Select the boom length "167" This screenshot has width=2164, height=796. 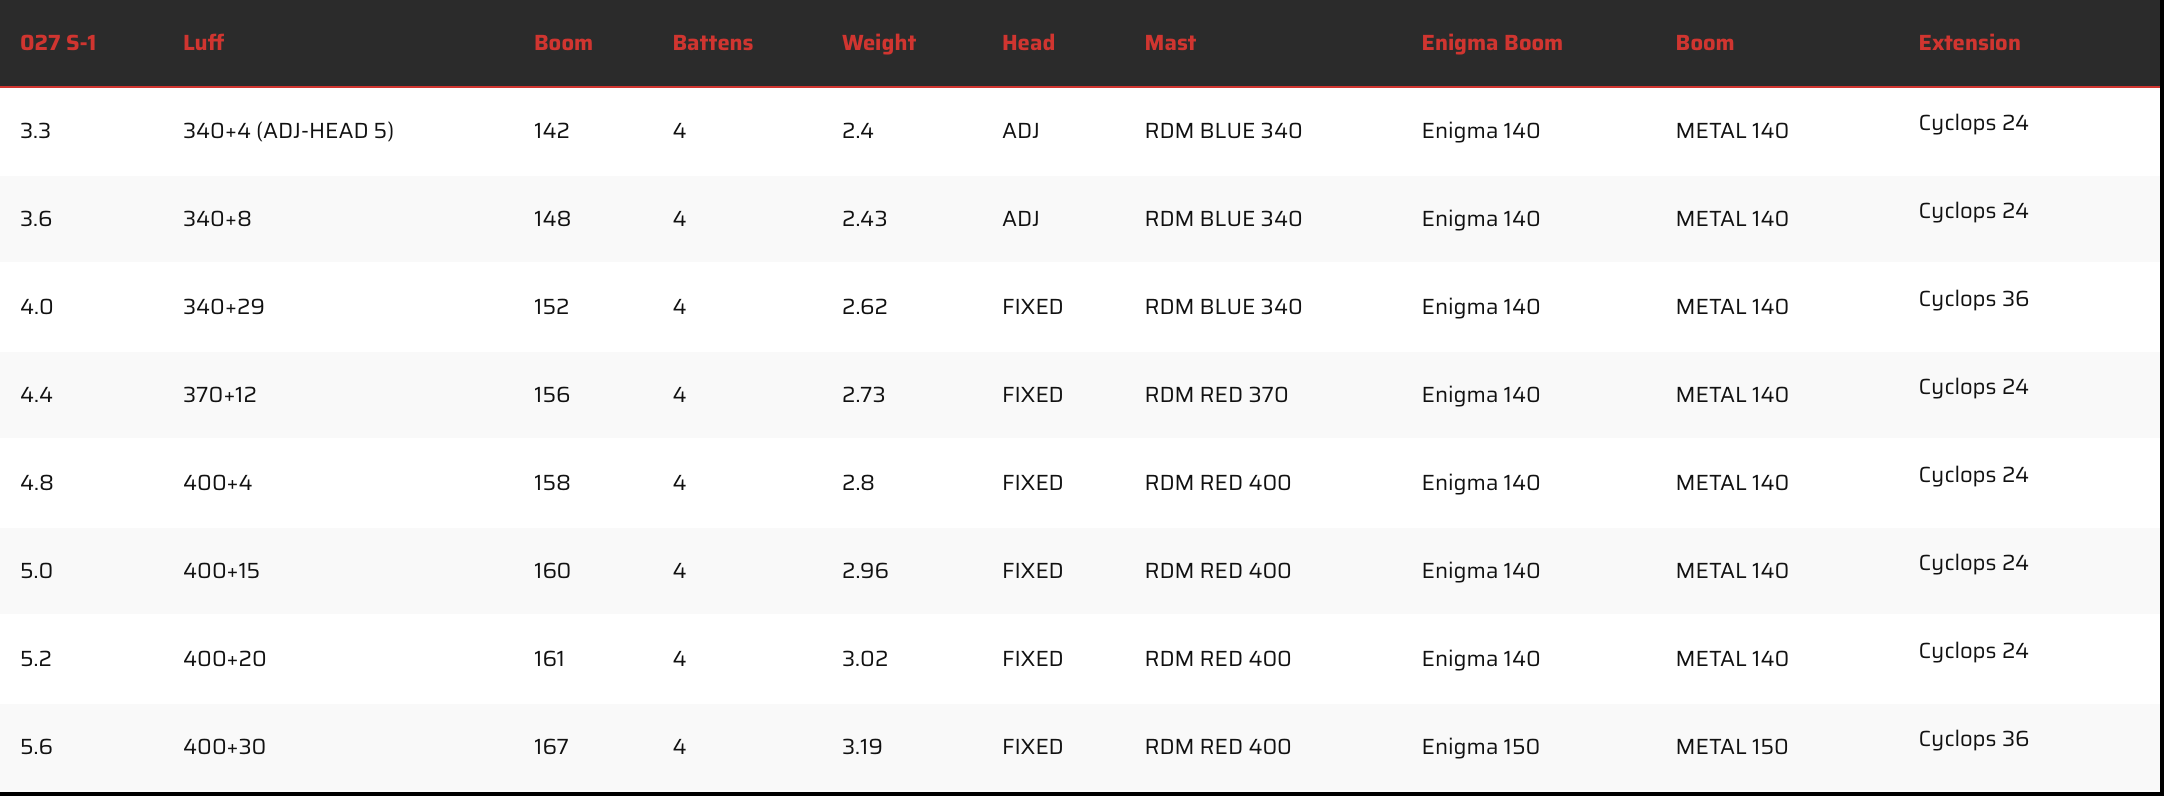(x=552, y=747)
